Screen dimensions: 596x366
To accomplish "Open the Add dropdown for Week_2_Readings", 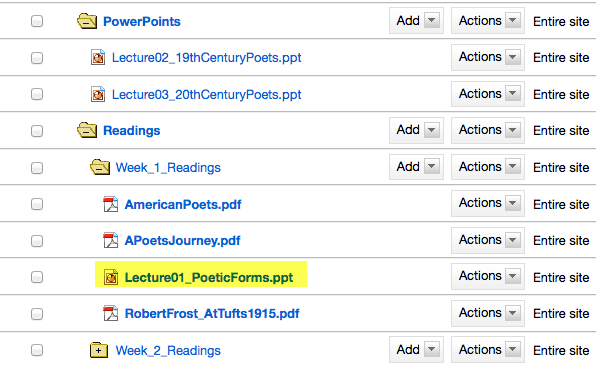I will coord(416,350).
